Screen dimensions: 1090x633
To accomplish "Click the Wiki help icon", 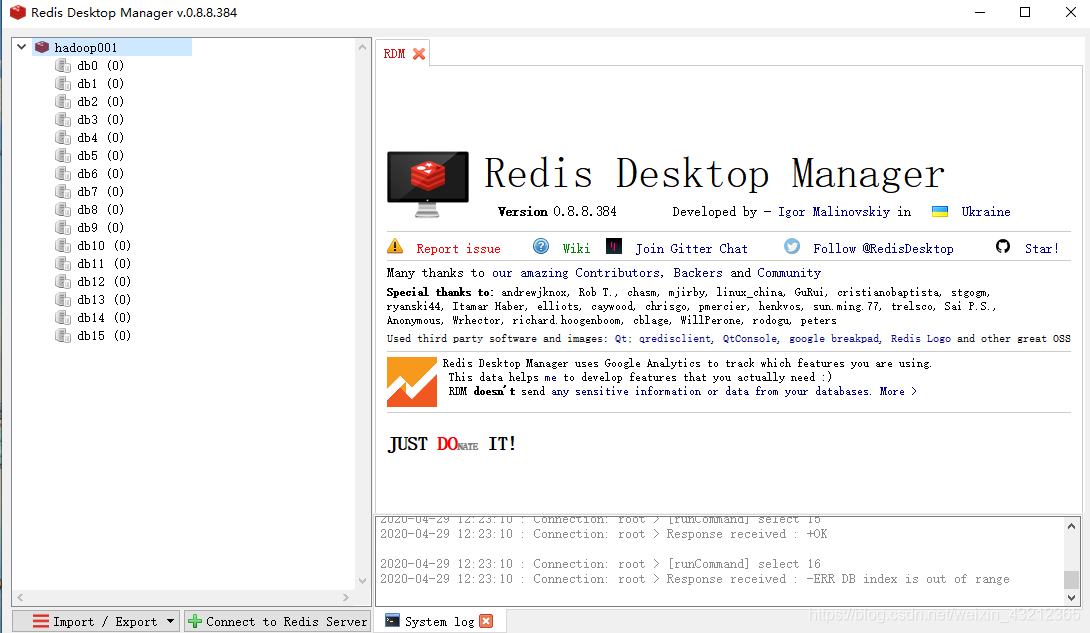I will tap(541, 246).
